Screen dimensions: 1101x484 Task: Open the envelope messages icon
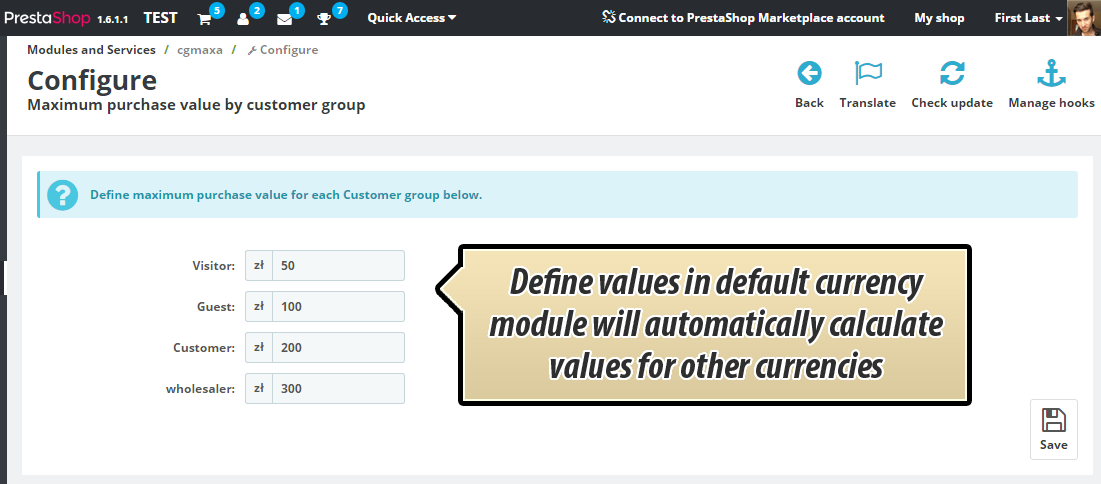click(285, 18)
